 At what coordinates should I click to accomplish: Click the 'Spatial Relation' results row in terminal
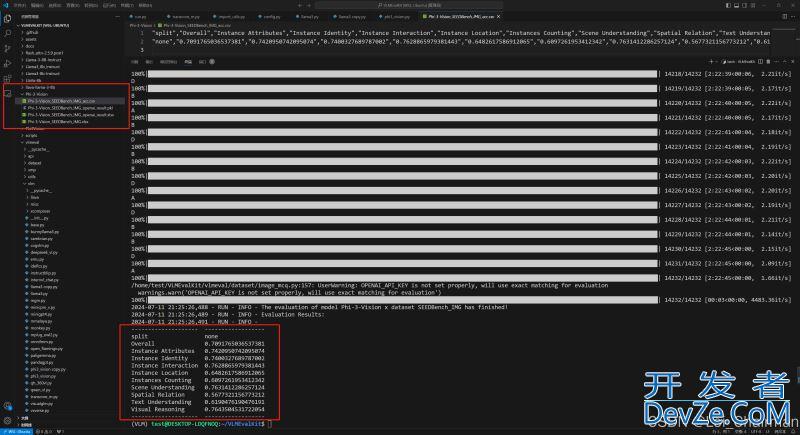pyautogui.click(x=198, y=395)
